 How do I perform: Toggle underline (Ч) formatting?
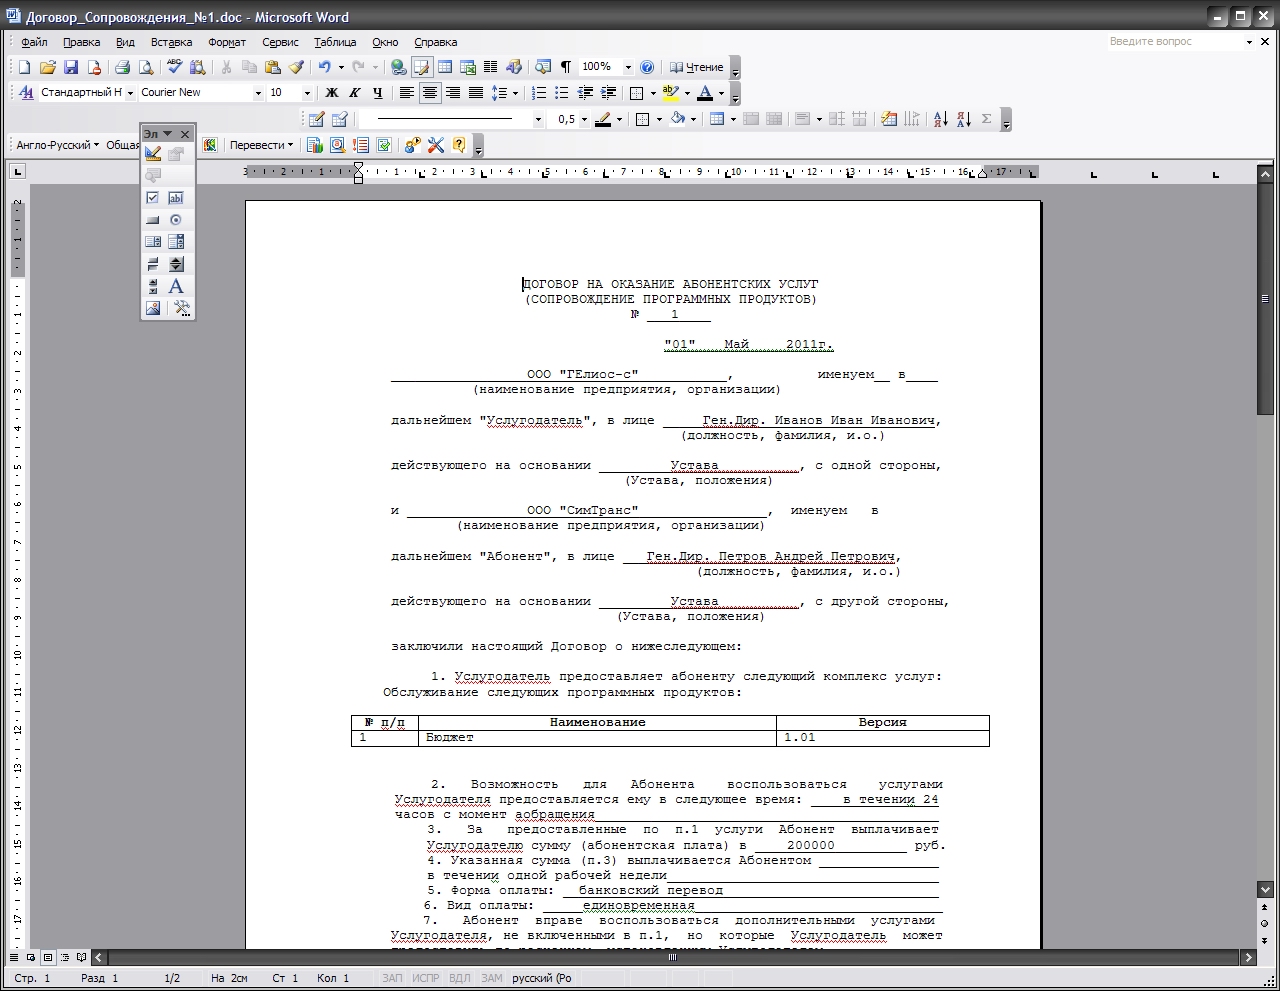[x=377, y=92]
